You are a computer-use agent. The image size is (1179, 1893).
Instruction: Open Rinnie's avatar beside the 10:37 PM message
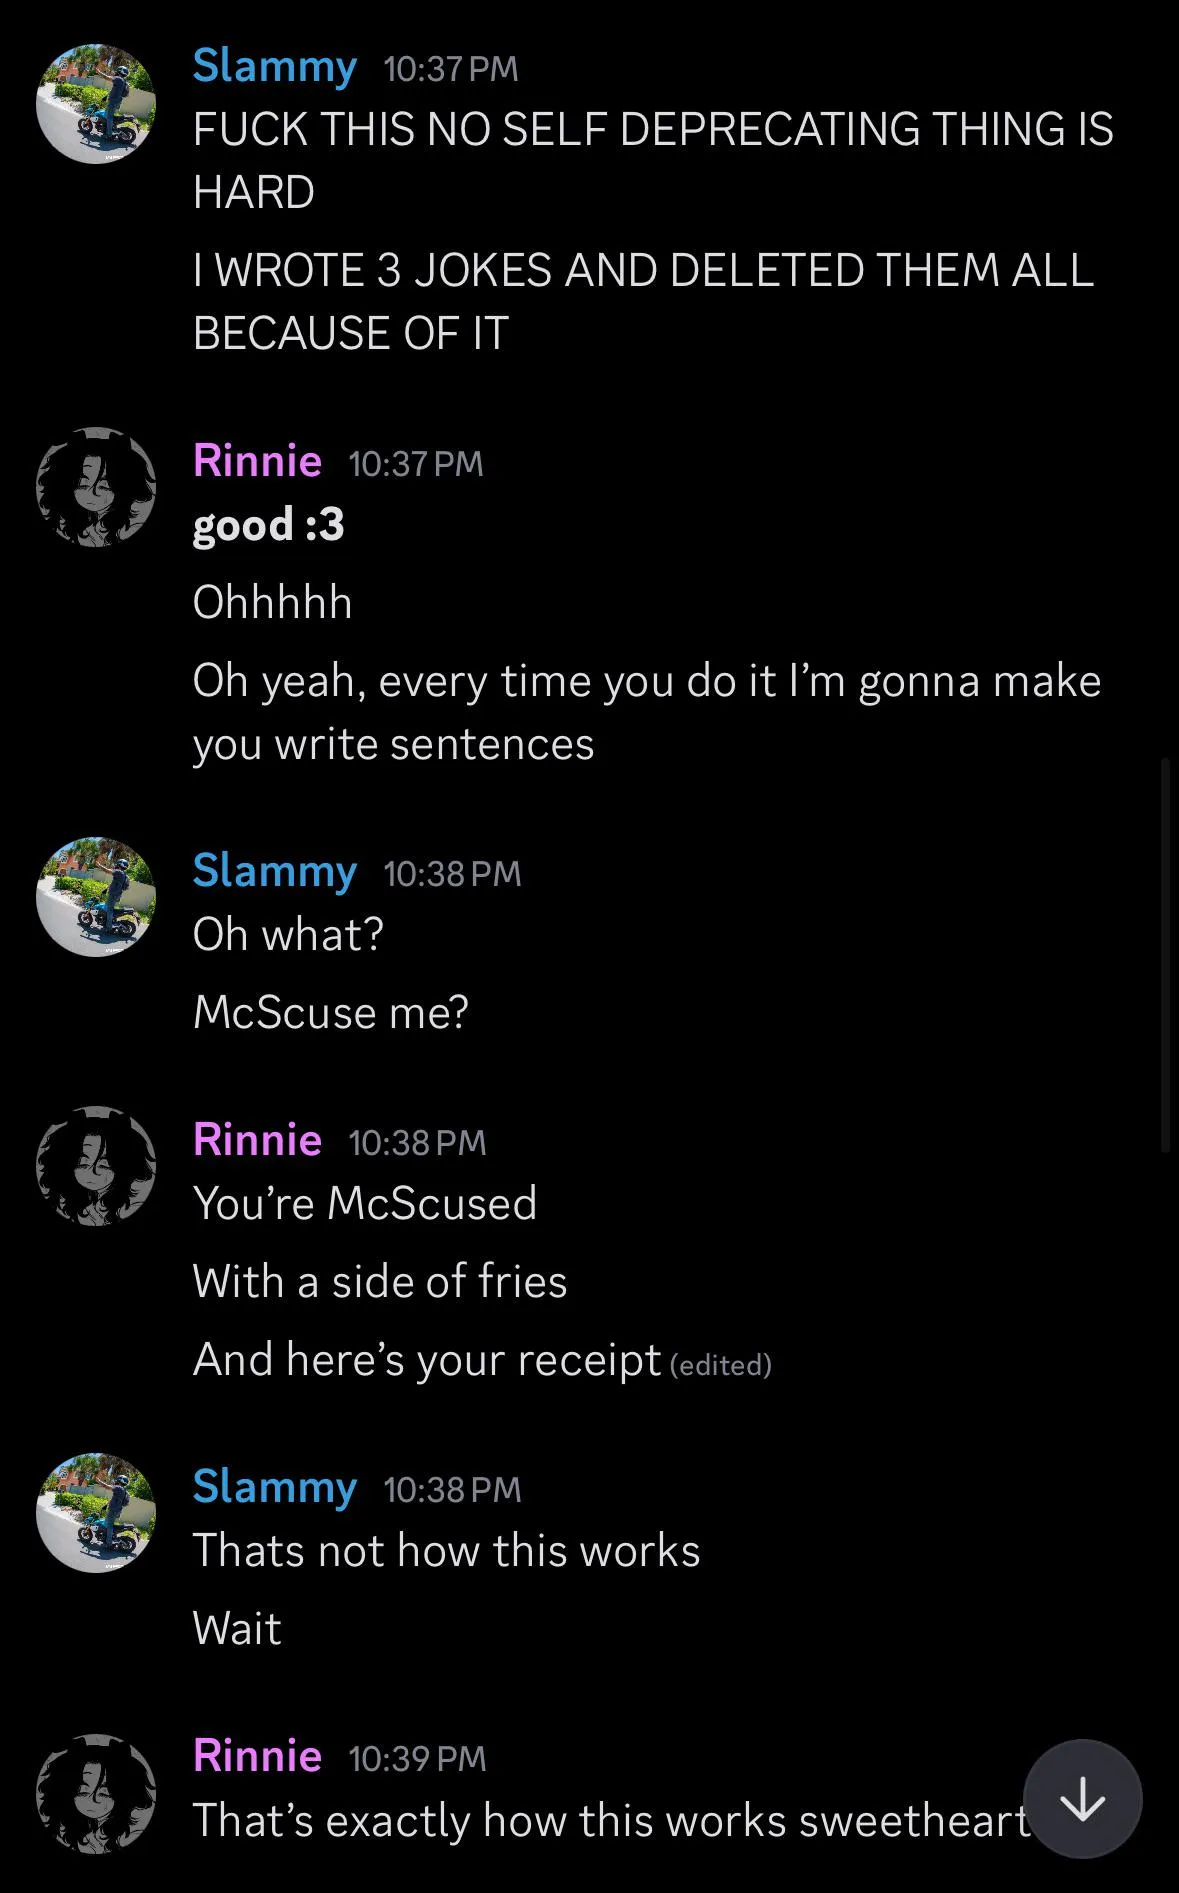tap(96, 487)
